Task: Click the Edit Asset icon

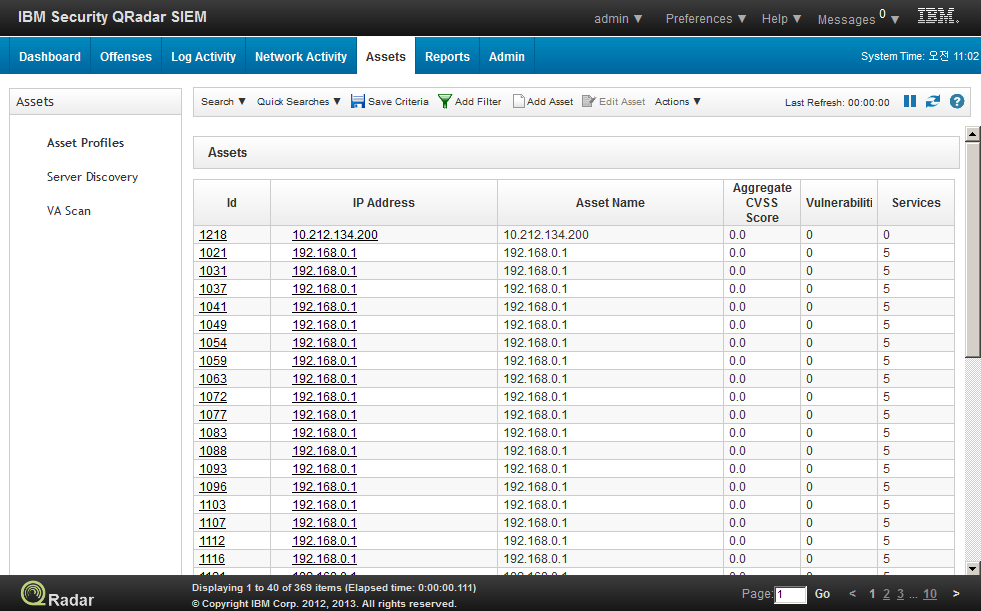Action: point(589,101)
